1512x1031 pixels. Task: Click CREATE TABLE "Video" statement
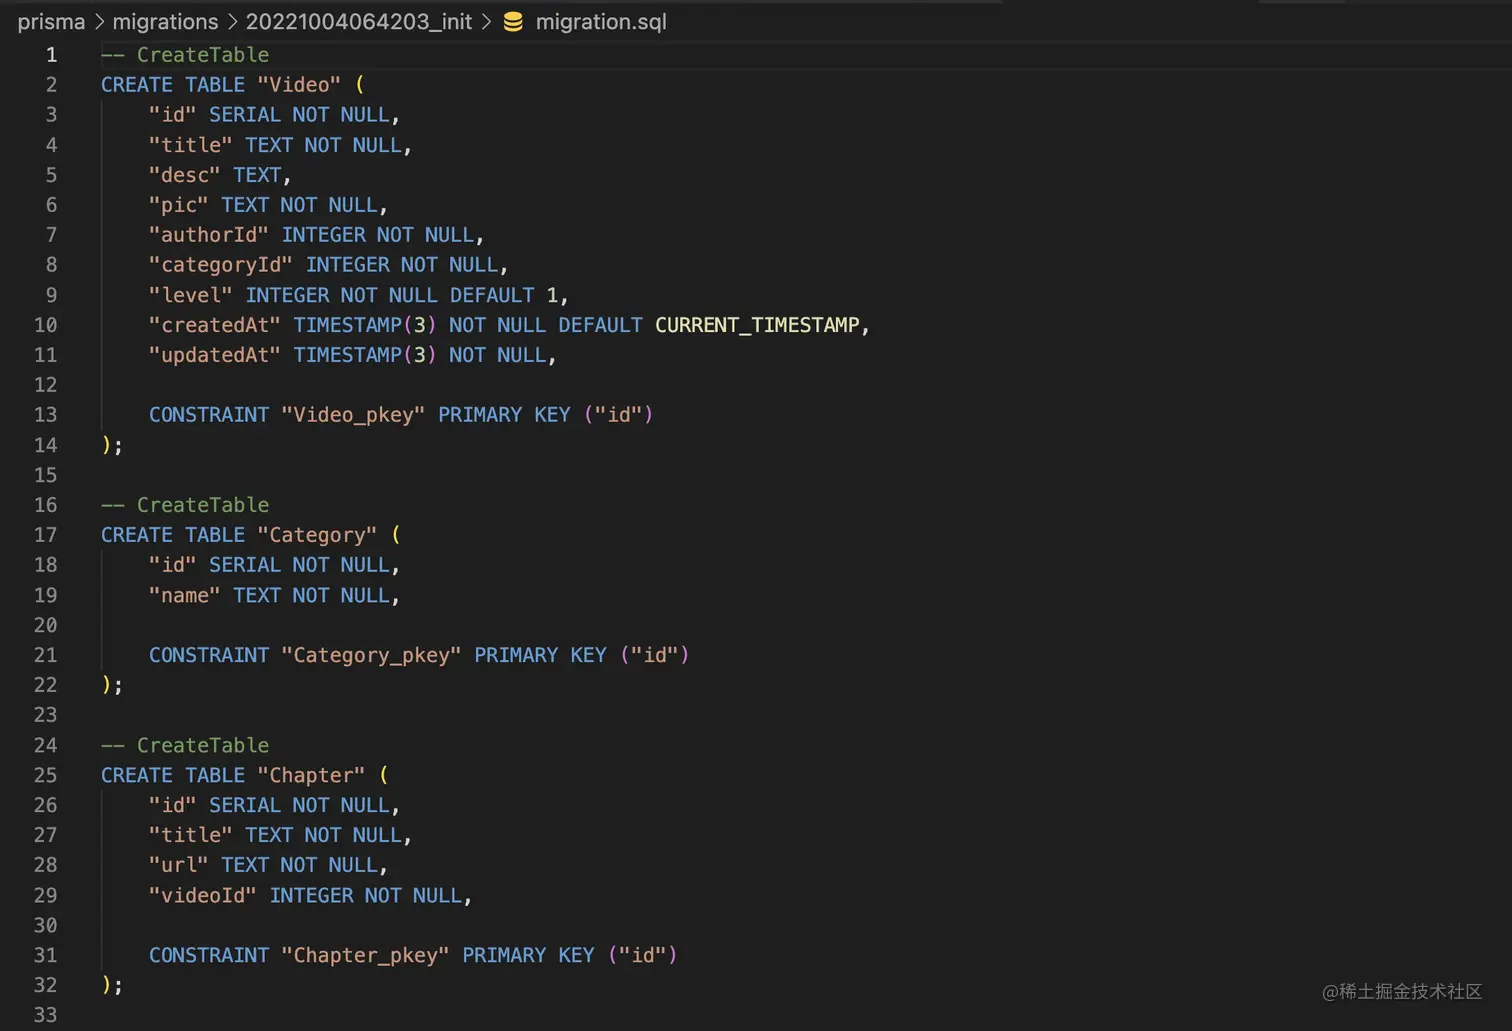coord(233,85)
